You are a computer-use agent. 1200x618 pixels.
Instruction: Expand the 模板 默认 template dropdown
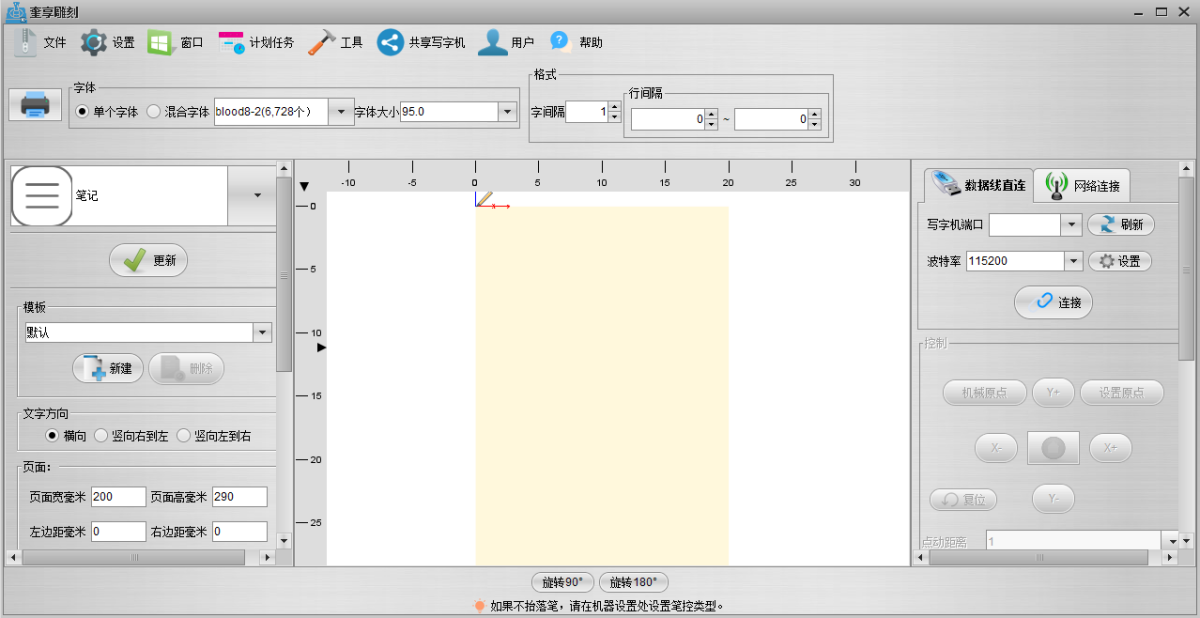(262, 333)
